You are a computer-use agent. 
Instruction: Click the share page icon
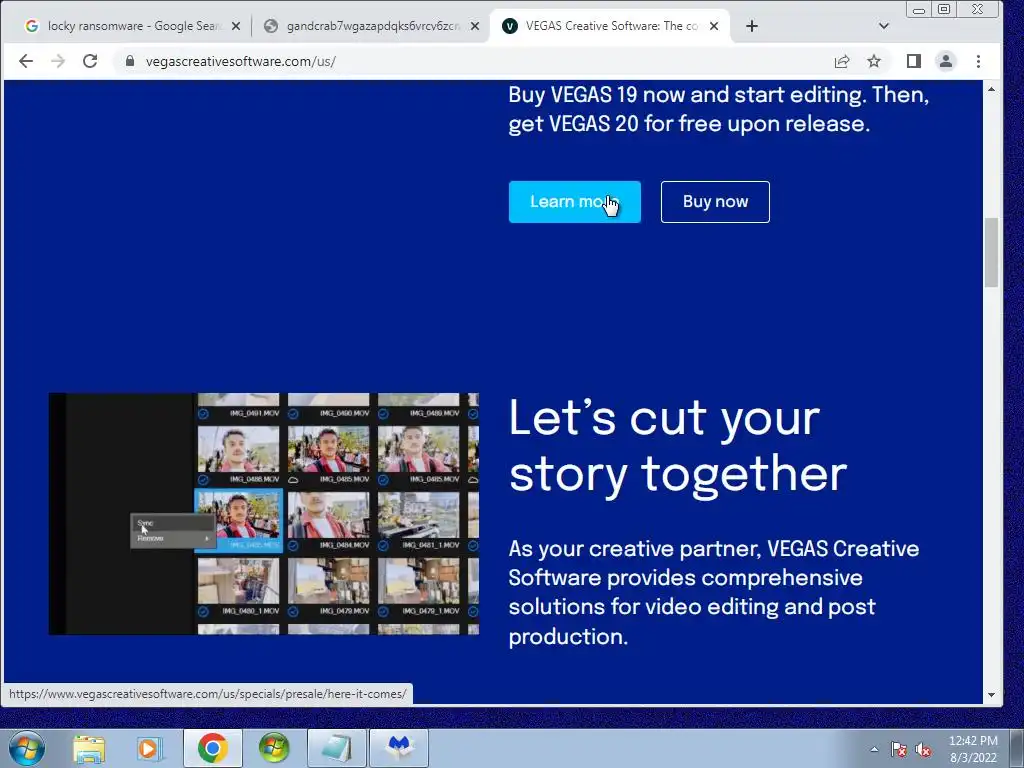pos(842,61)
